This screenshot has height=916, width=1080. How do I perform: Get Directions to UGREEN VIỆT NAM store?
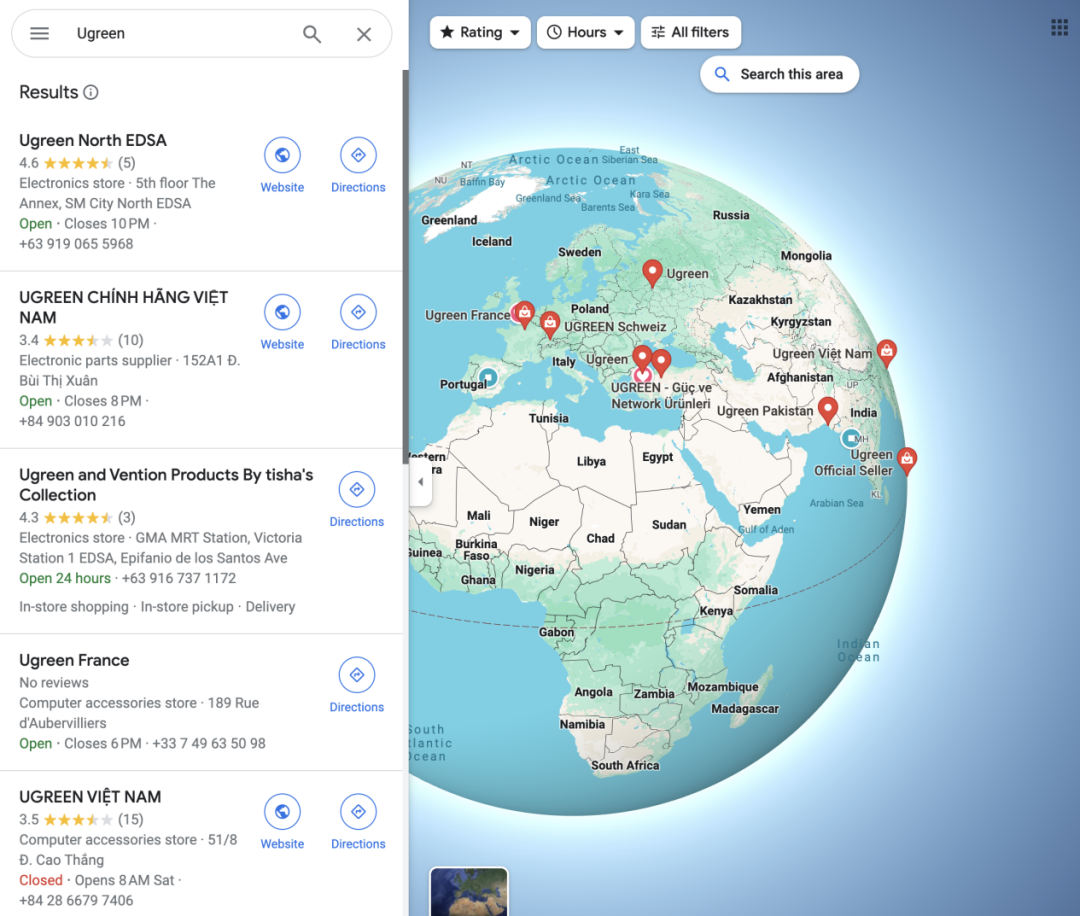tap(358, 822)
